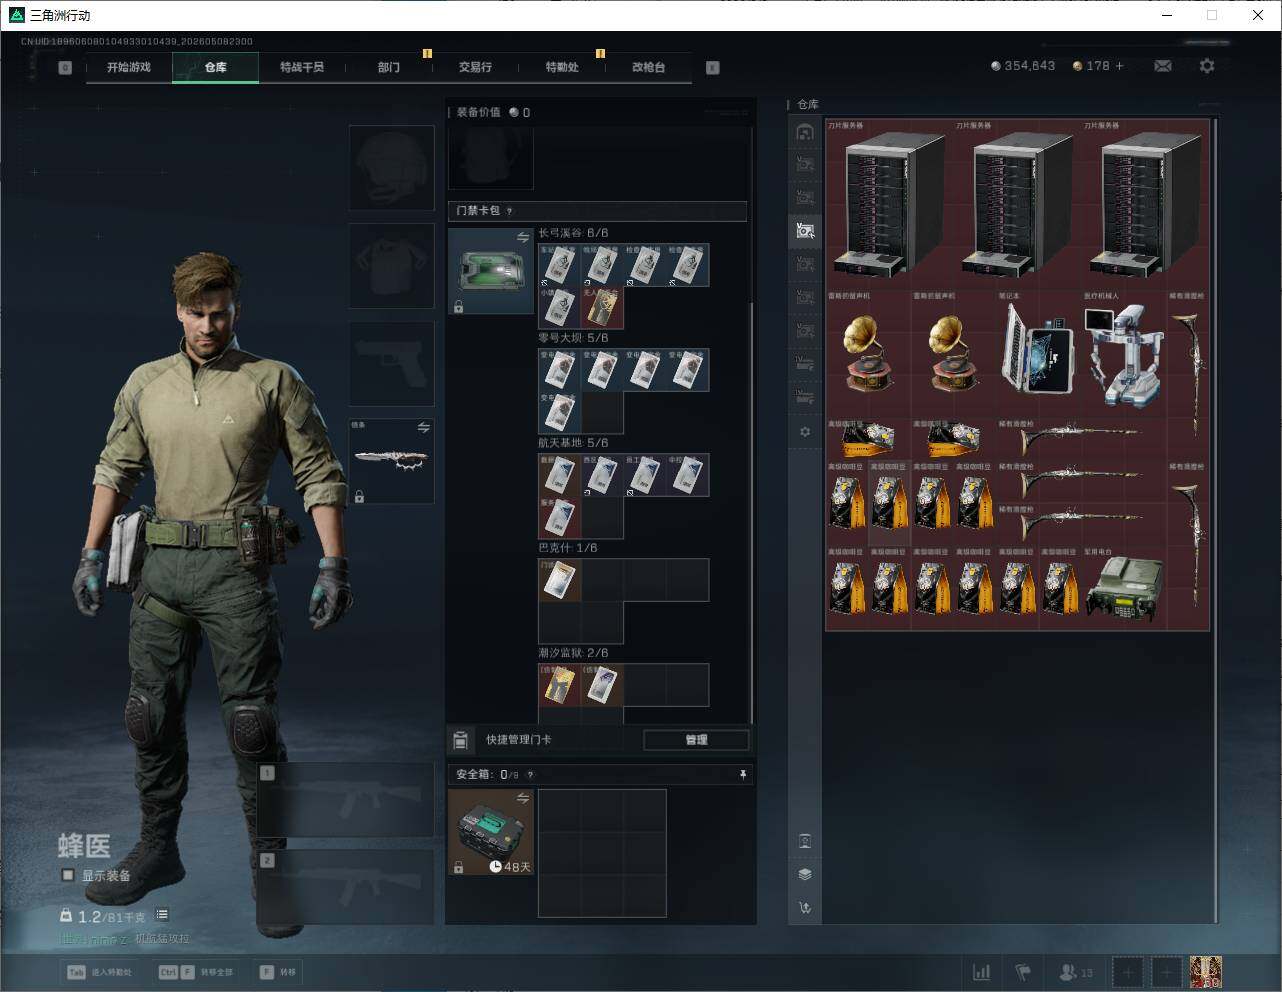
Task: Click the 进入特勤处 Tab shortcut button
Action: click(x=99, y=972)
